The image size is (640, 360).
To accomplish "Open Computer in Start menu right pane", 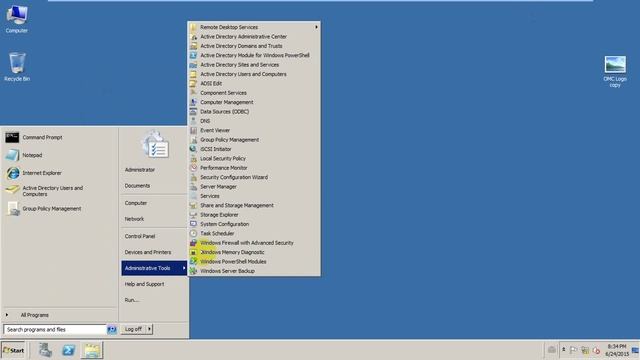I will pos(154,203).
